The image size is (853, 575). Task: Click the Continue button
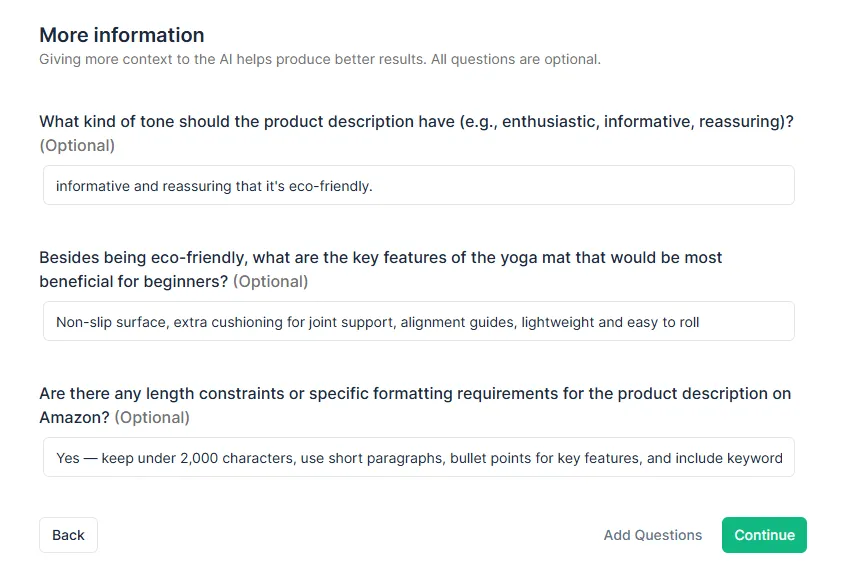[764, 535]
